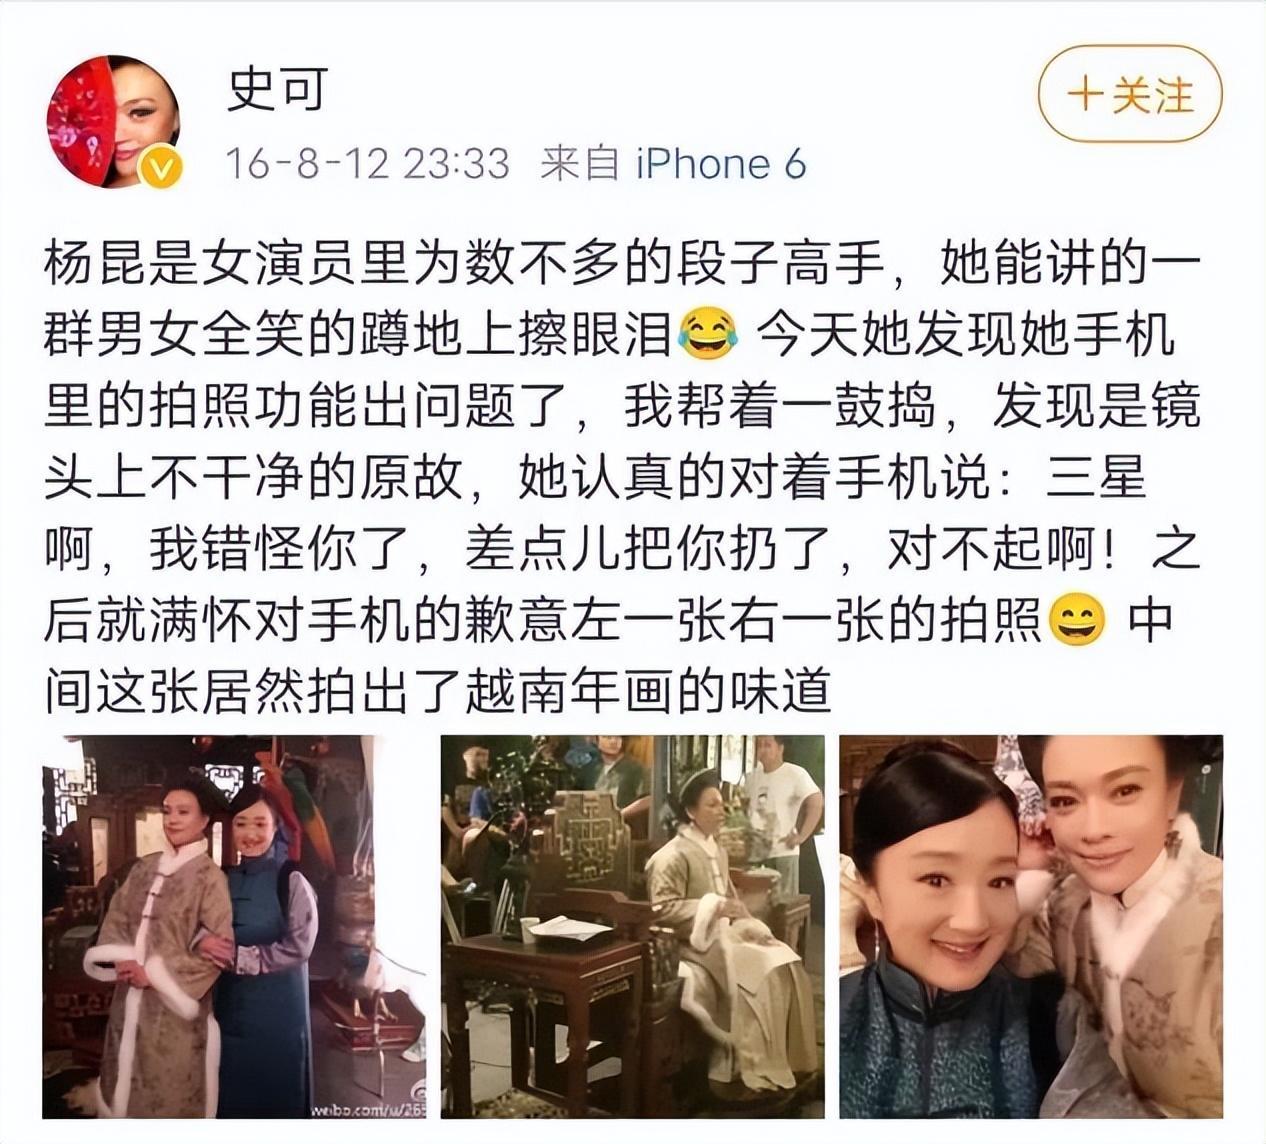Click the 来自 label before iPhone 6

(x=579, y=163)
